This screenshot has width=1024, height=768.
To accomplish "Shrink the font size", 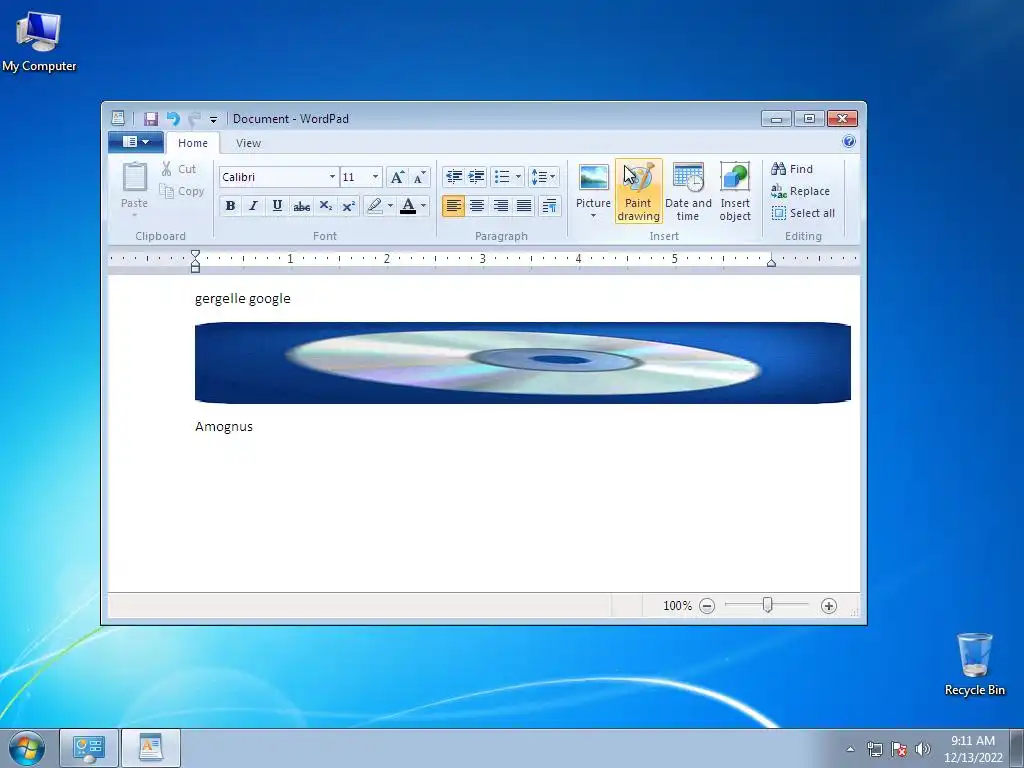I will click(x=419, y=177).
